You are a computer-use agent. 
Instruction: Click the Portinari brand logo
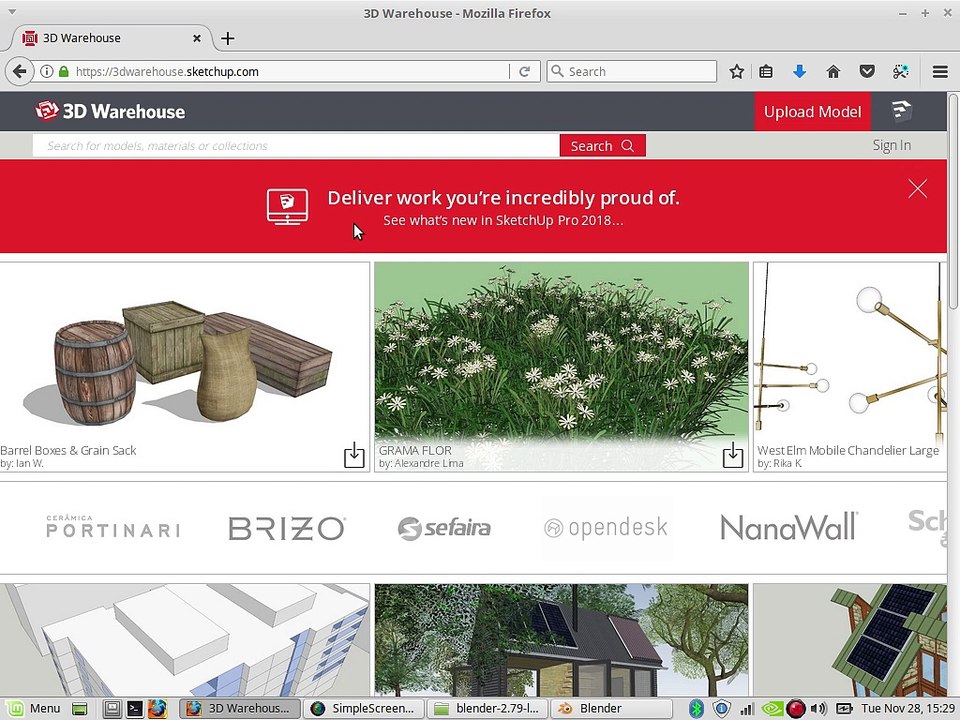113,527
